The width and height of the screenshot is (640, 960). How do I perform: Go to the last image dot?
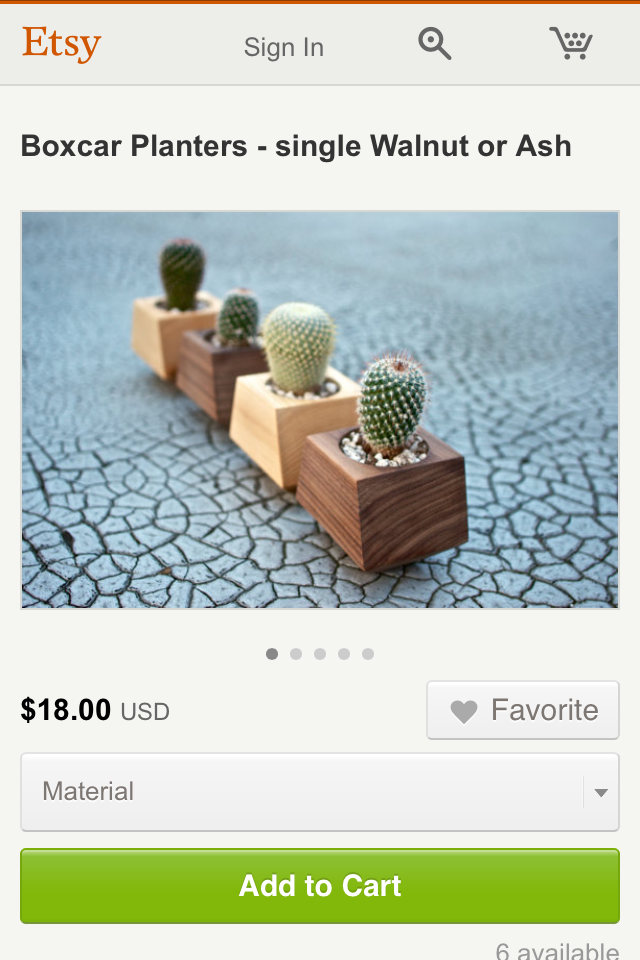pyautogui.click(x=367, y=654)
